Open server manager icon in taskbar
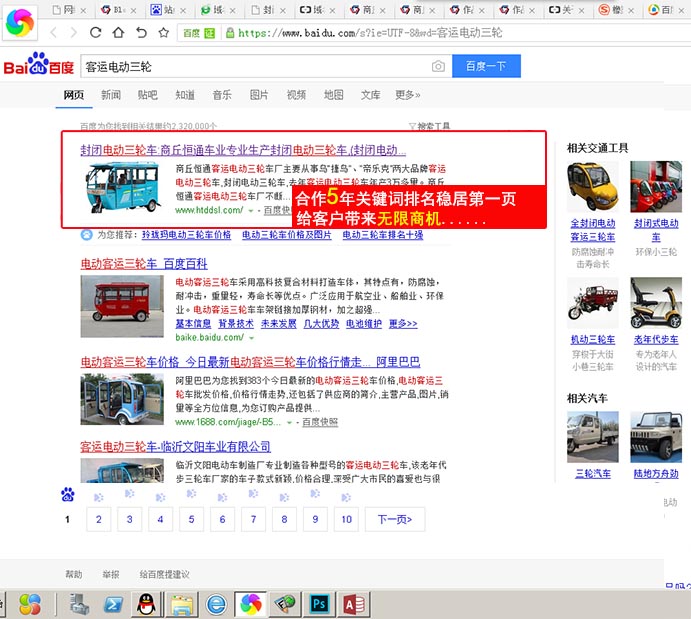The height and width of the screenshot is (619, 691). [79, 604]
